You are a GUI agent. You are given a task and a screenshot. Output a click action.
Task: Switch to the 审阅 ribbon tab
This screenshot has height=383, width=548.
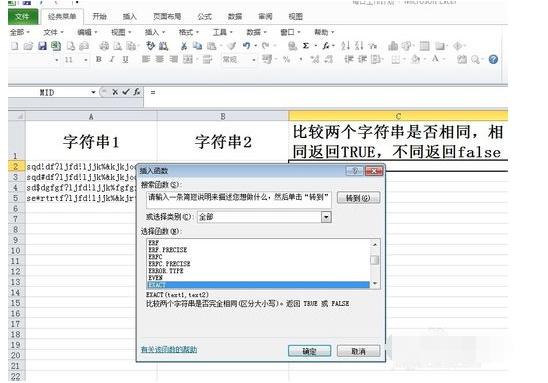tap(265, 16)
